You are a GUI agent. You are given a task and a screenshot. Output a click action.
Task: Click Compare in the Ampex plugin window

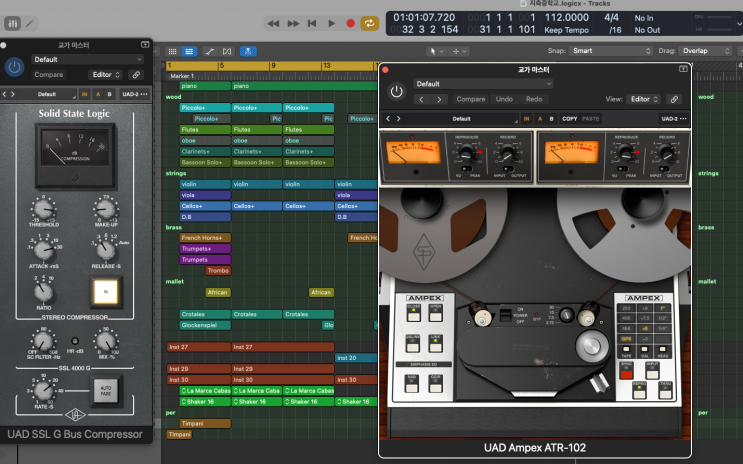pyautogui.click(x=471, y=99)
